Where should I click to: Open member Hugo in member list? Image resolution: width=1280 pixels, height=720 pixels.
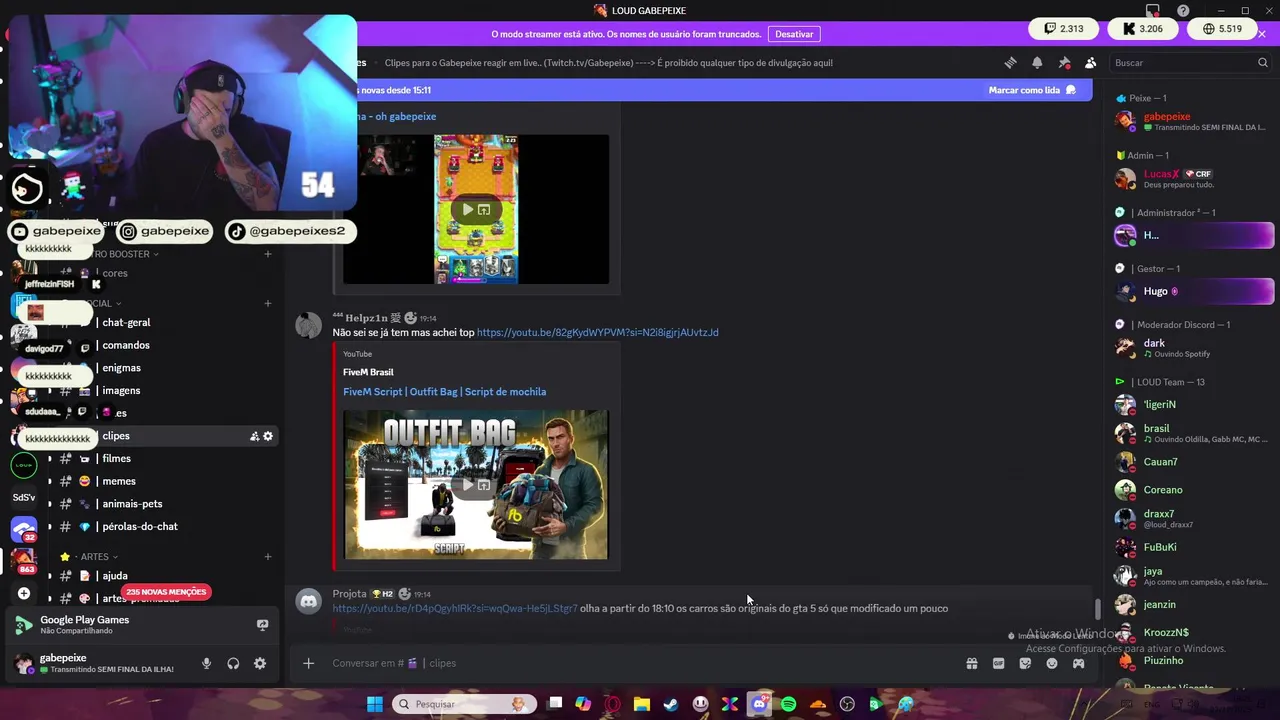click(1194, 291)
